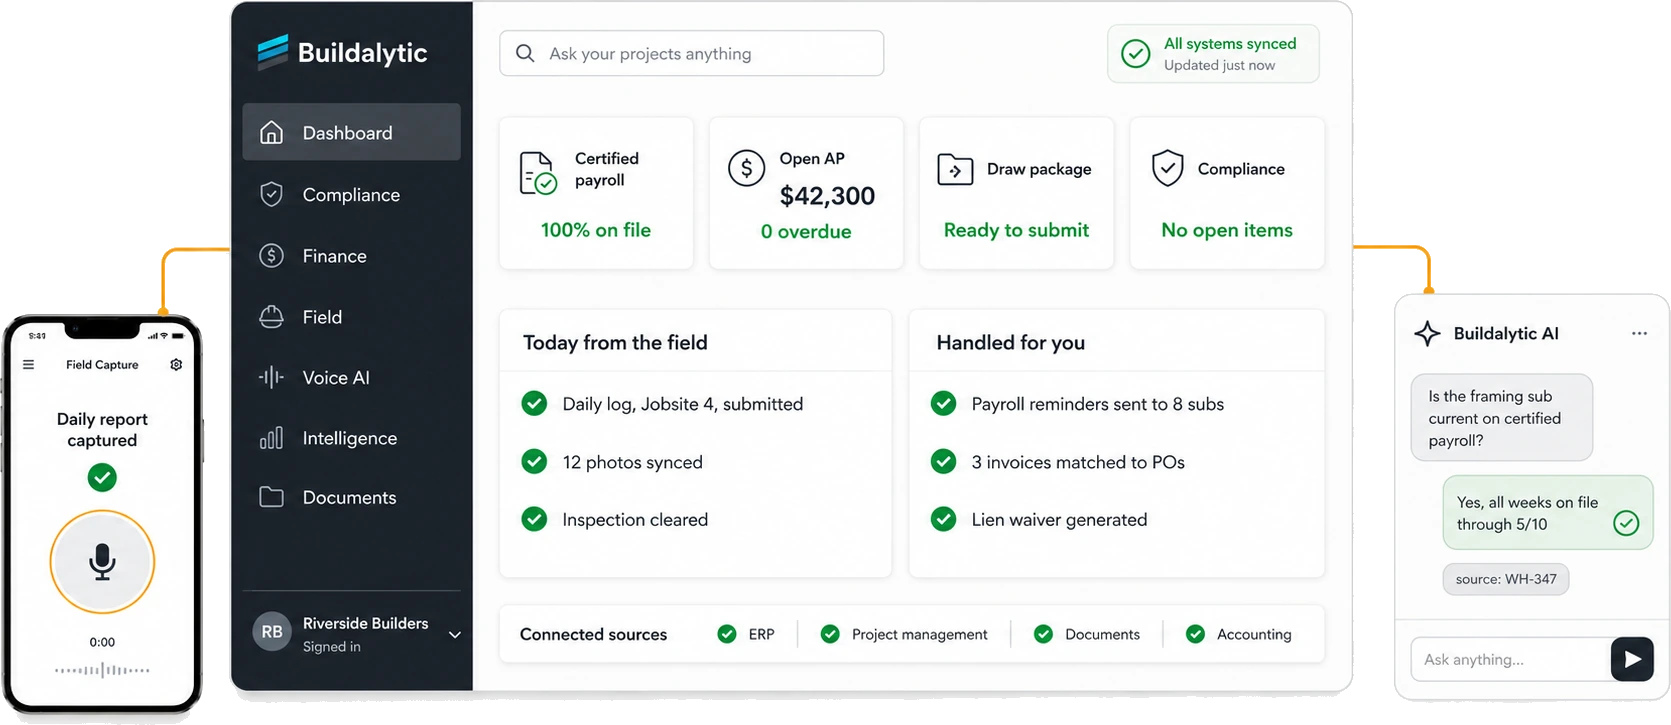
Task: Click the 'No open items' status text
Action: (1227, 230)
